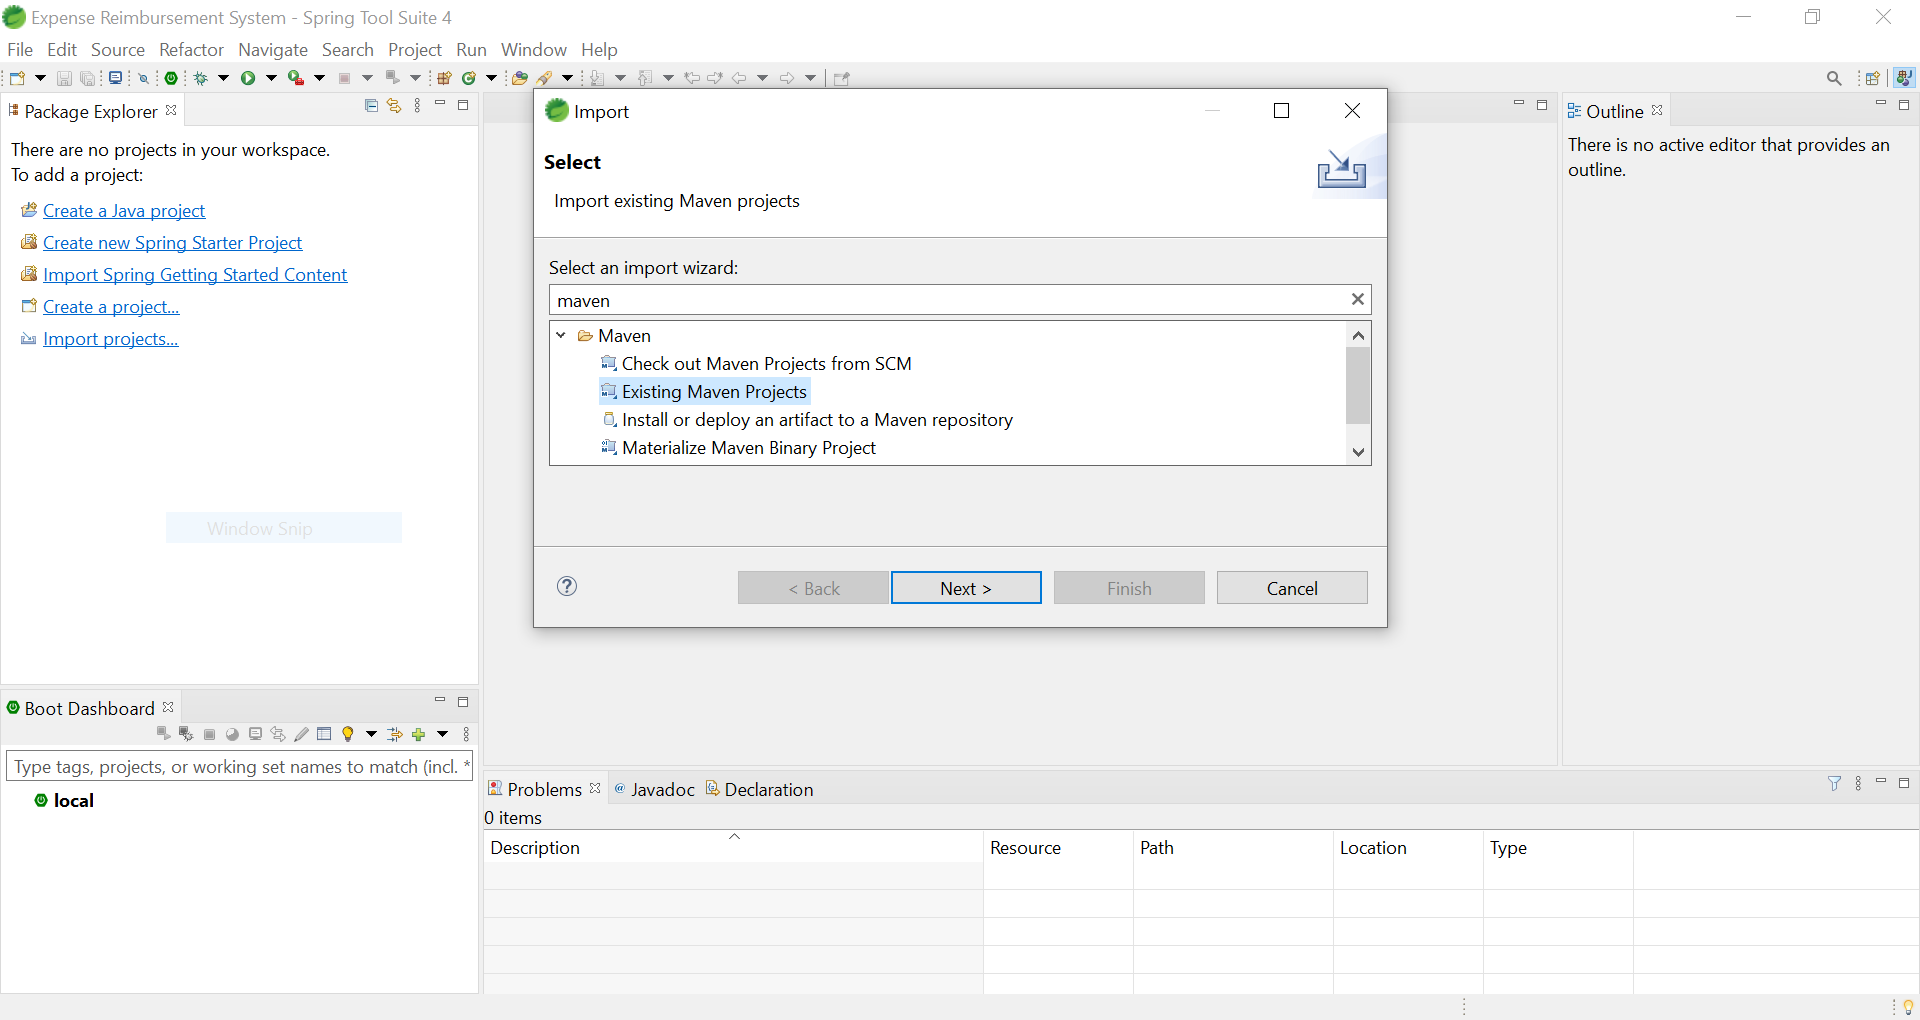Open the Navigate menu

pyautogui.click(x=273, y=49)
